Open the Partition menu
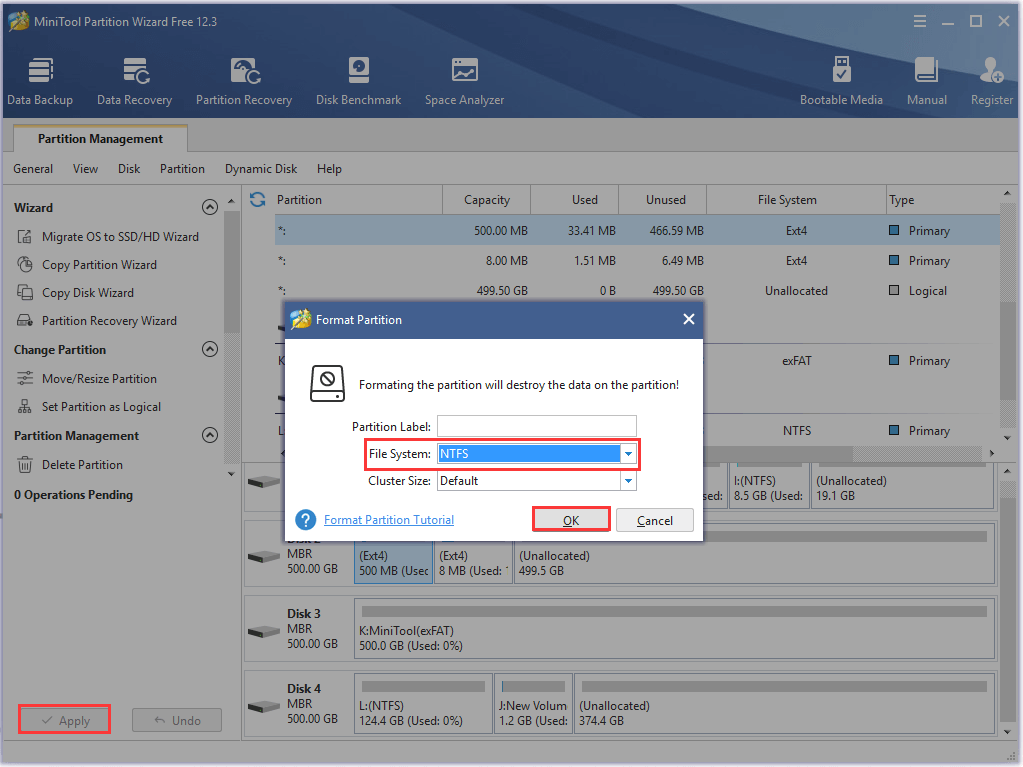Screen dimensions: 1023x767 pyautogui.click(x=182, y=169)
